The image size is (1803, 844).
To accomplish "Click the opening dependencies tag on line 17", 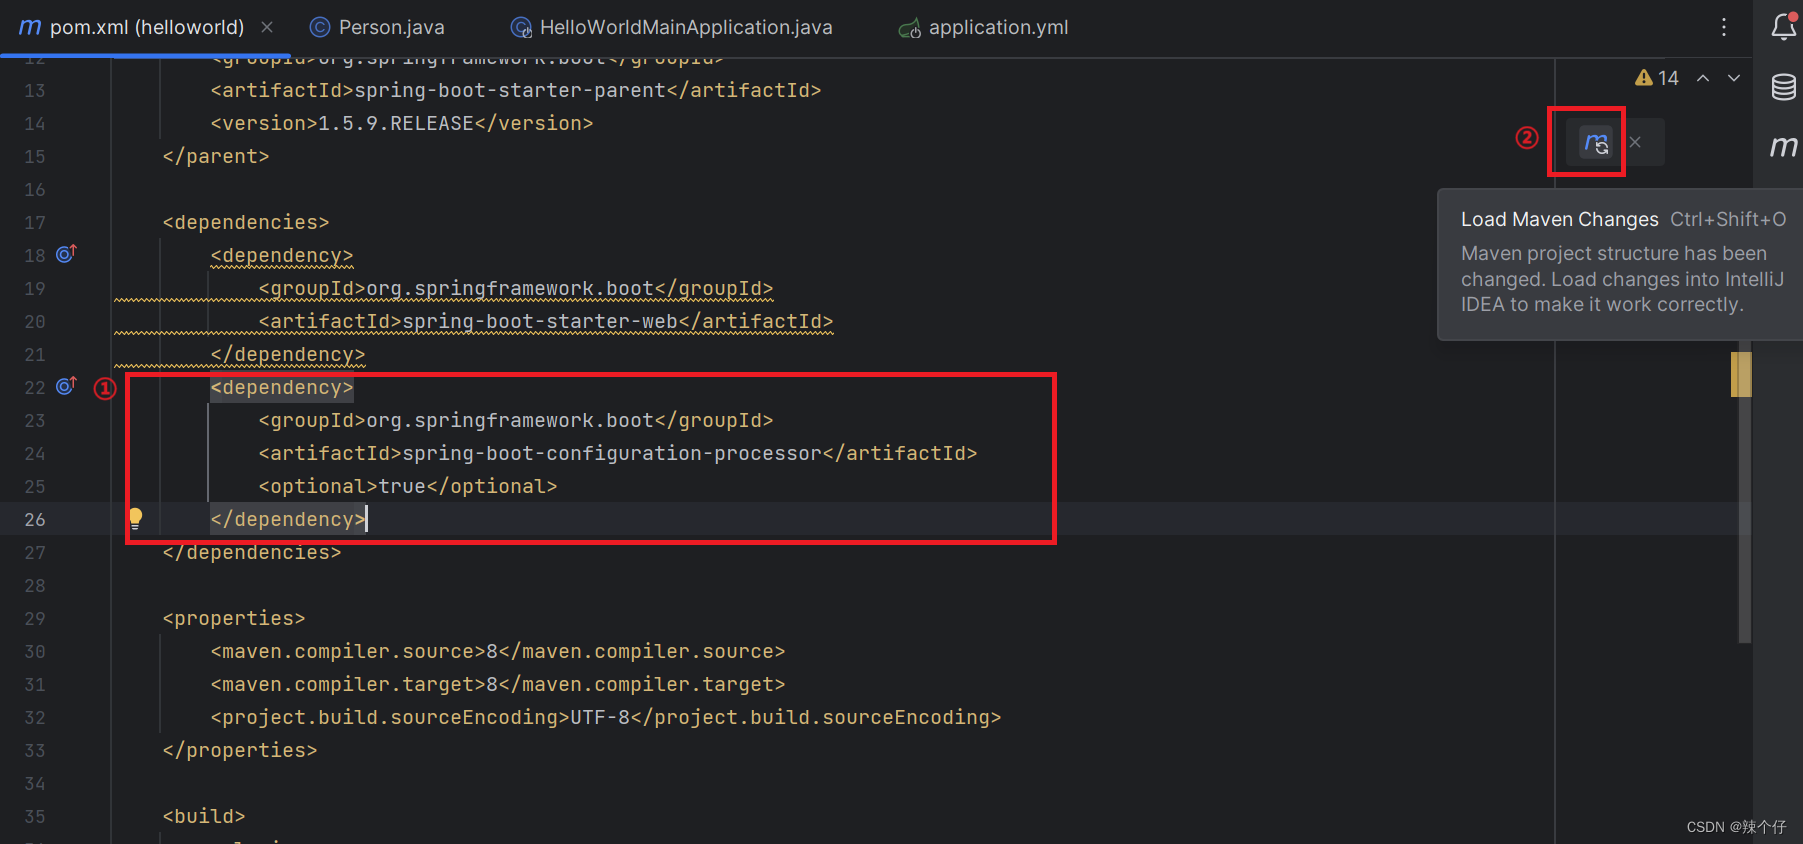I will (x=246, y=222).
